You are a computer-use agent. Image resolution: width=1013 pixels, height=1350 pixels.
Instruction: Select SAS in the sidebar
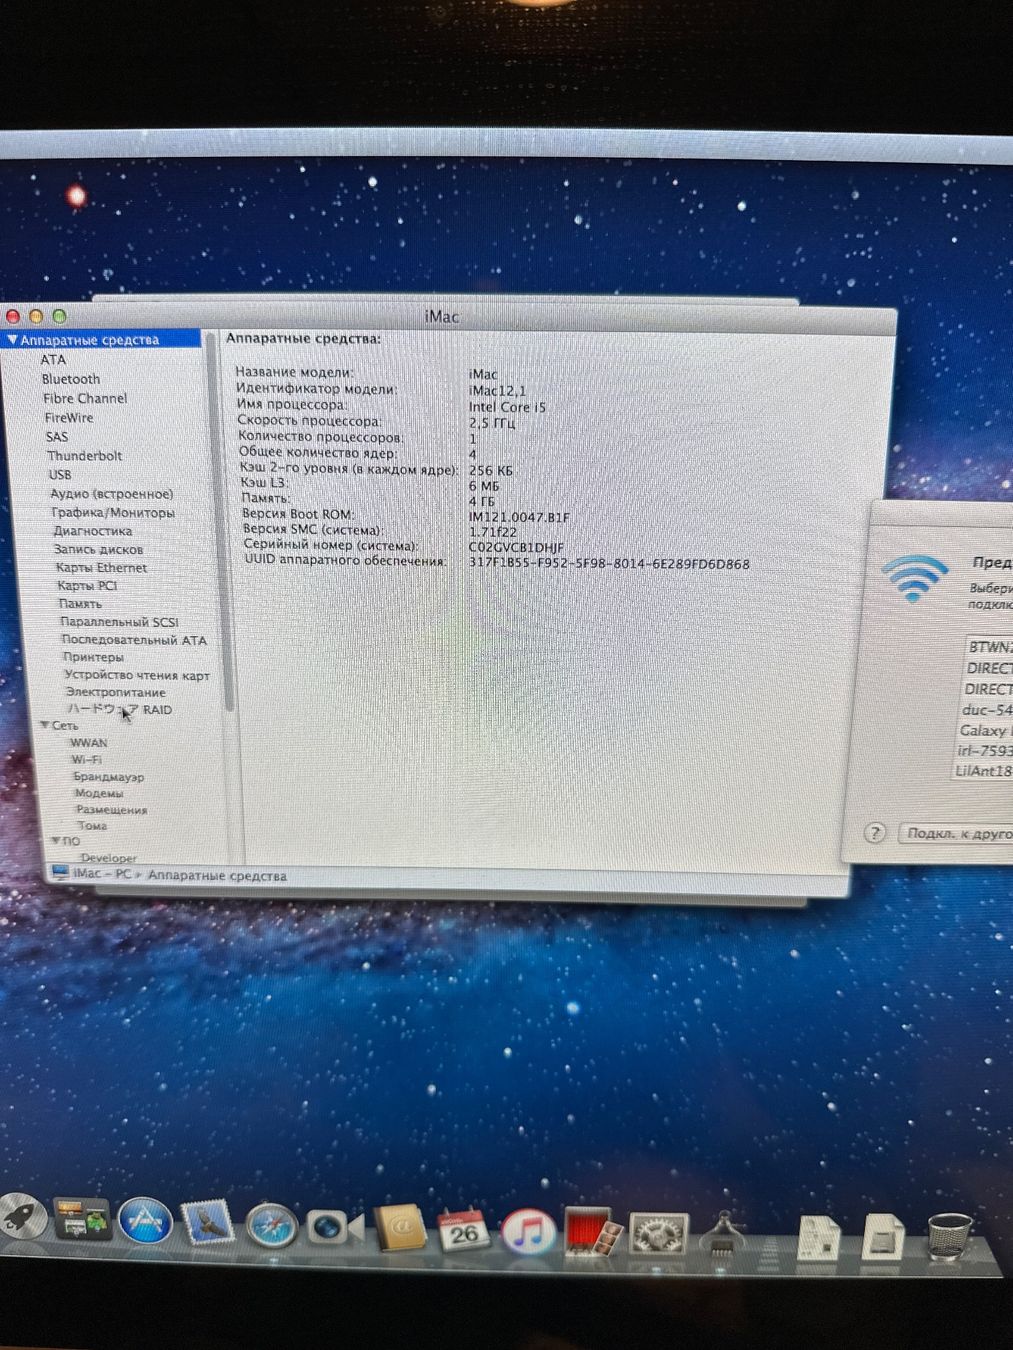(57, 437)
